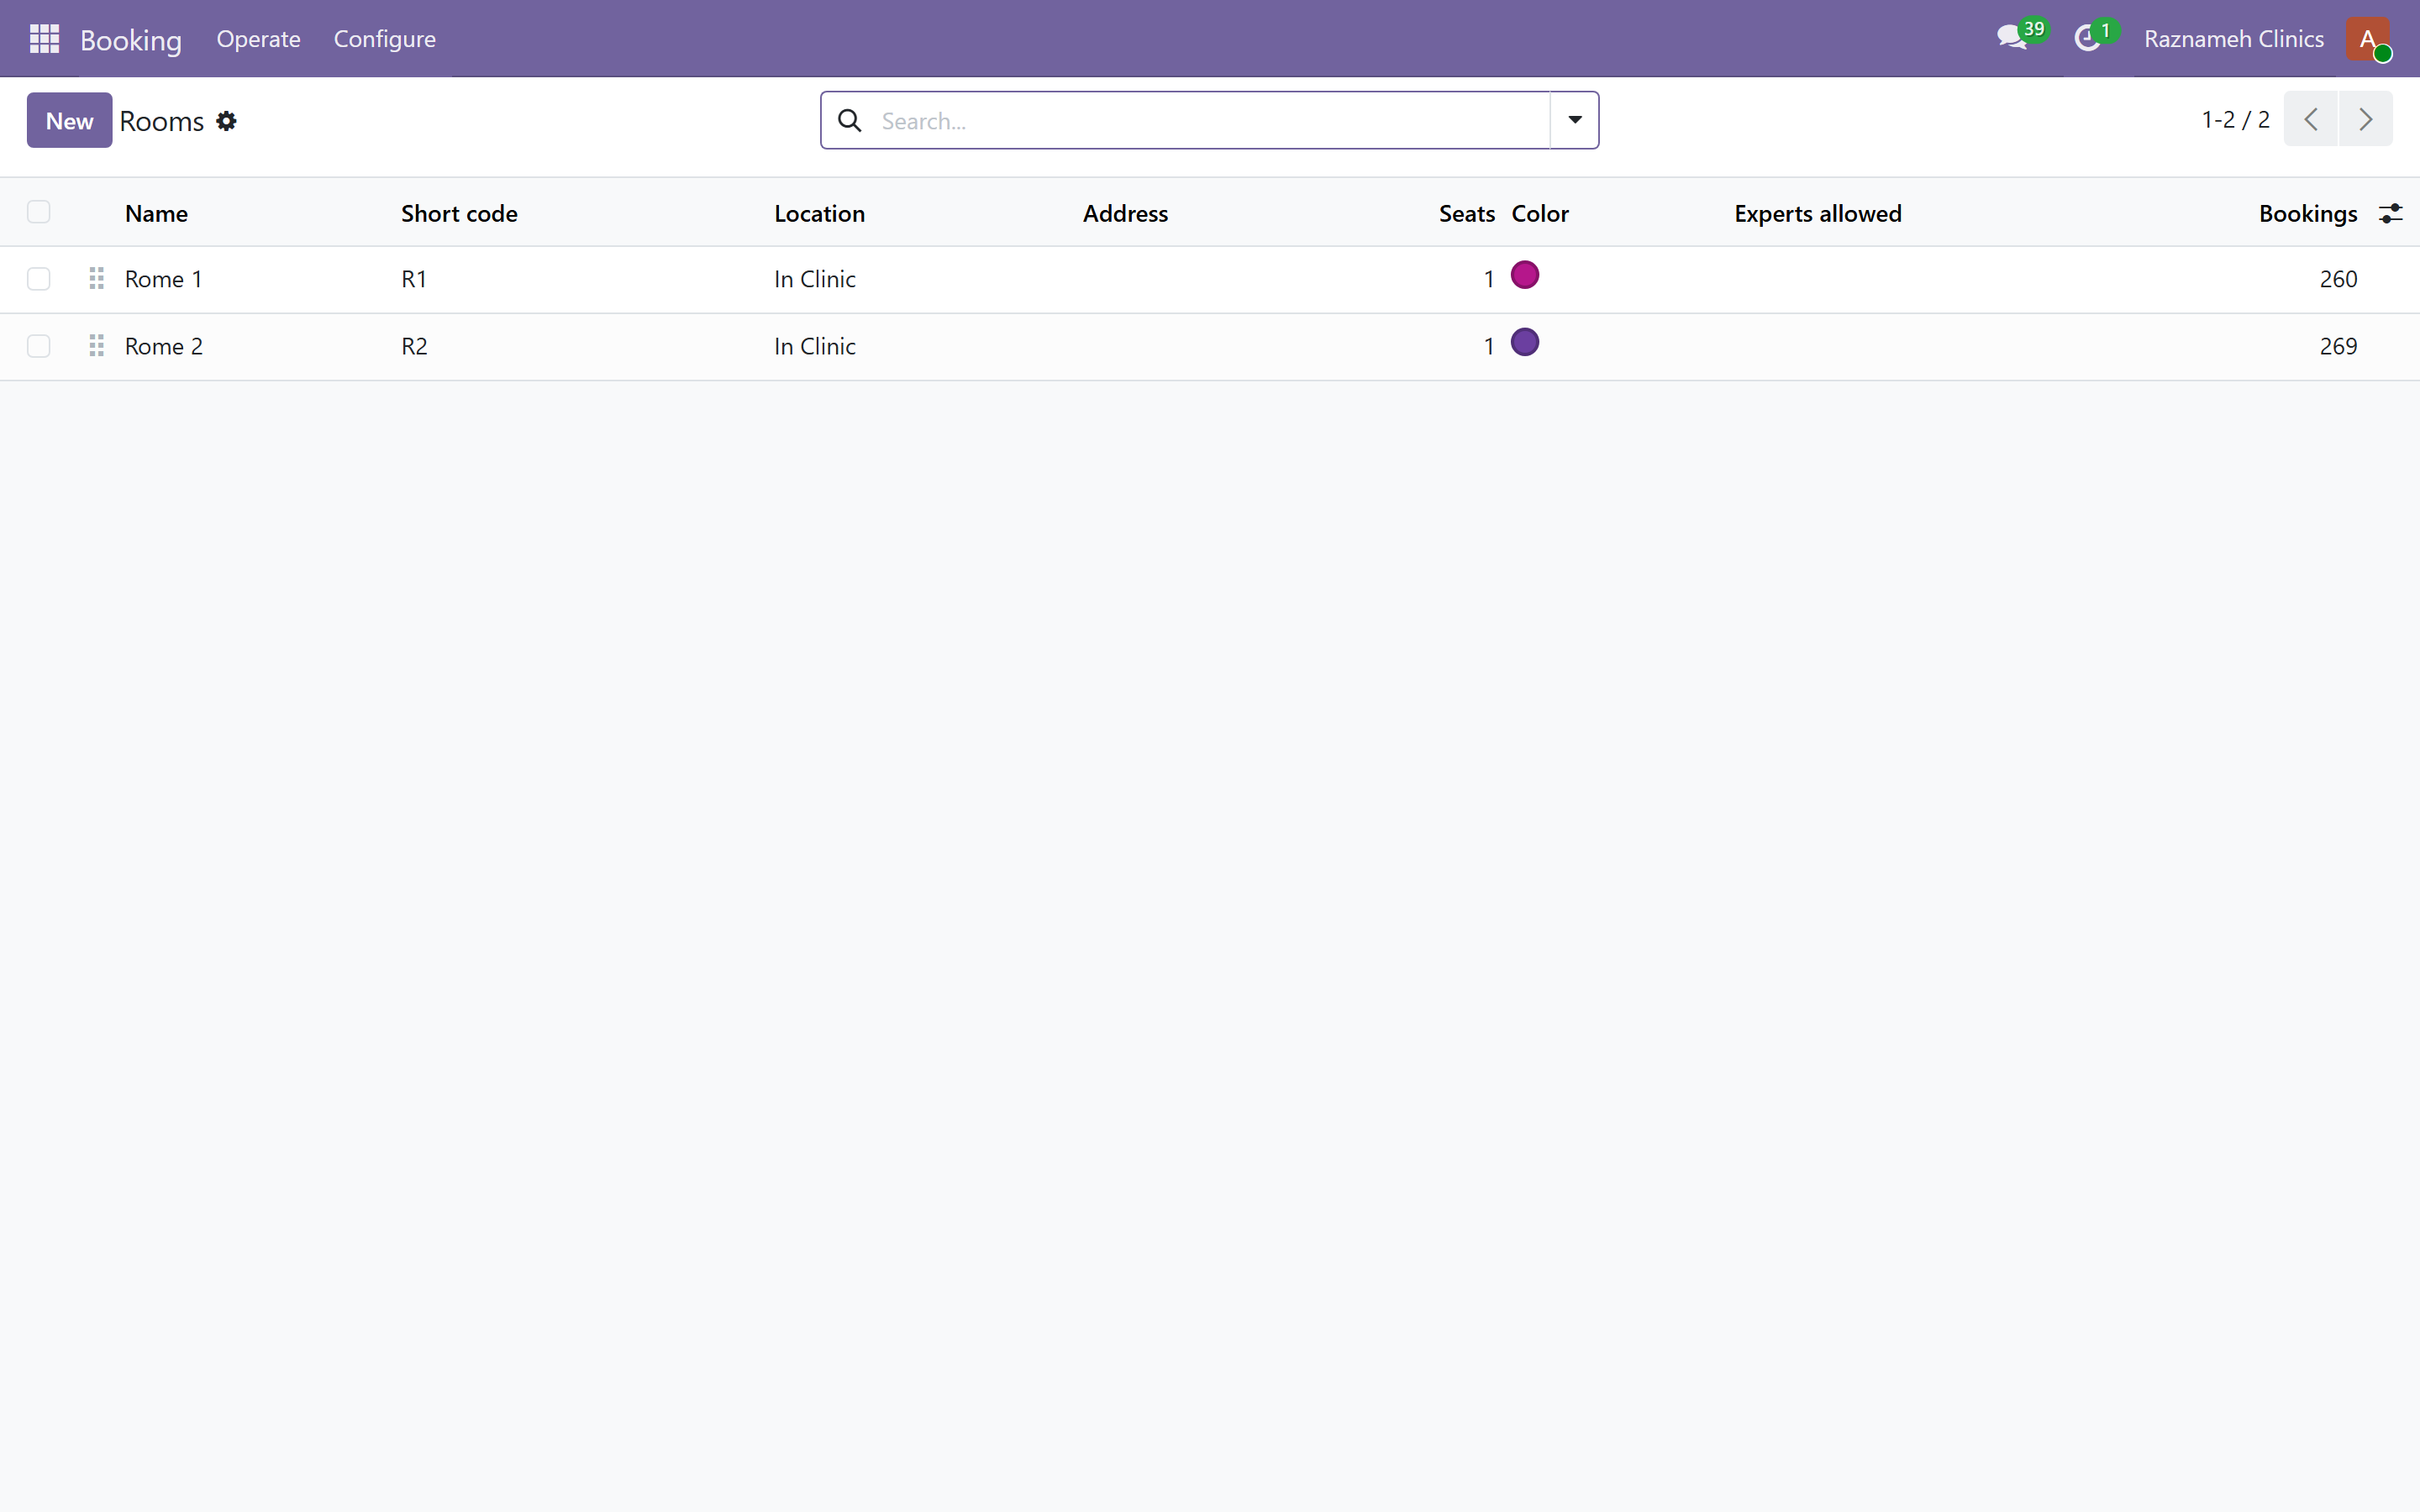Open the Configure menu
This screenshot has width=2420, height=1512.
384,39
